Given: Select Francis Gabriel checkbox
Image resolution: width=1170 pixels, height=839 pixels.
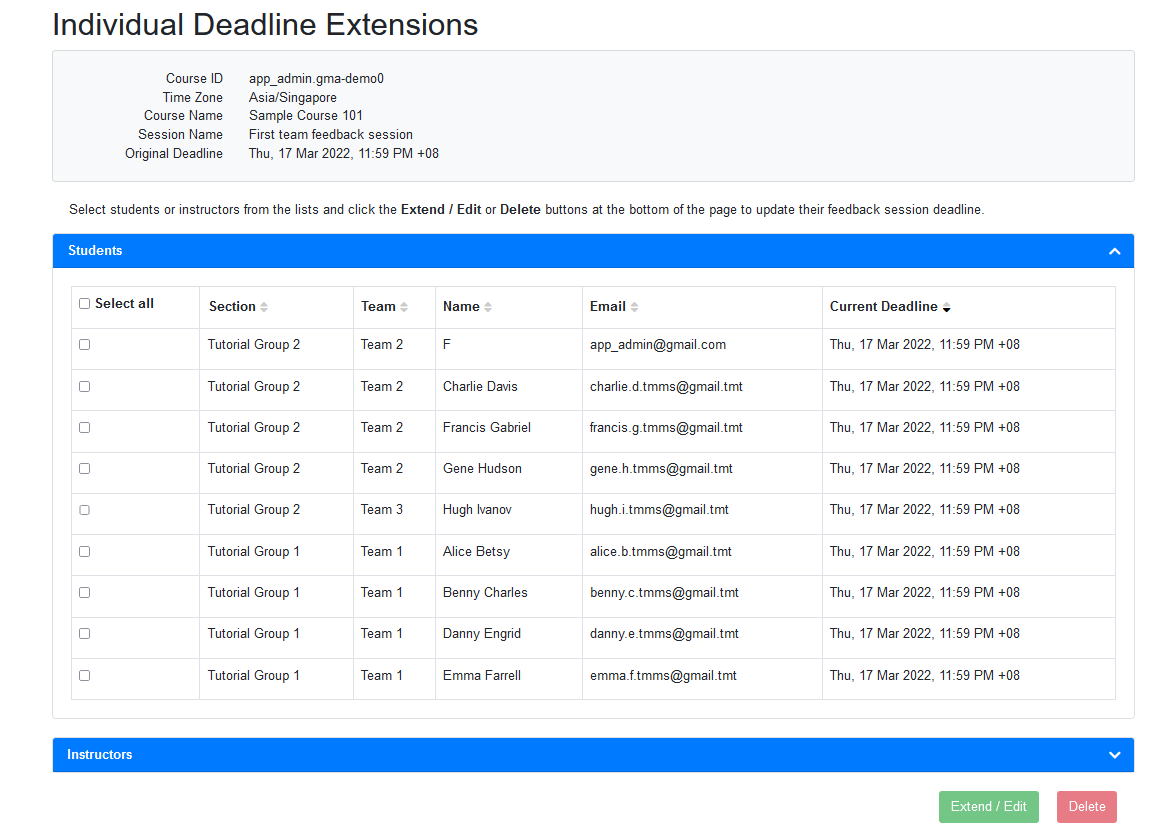Looking at the screenshot, I should coord(84,428).
